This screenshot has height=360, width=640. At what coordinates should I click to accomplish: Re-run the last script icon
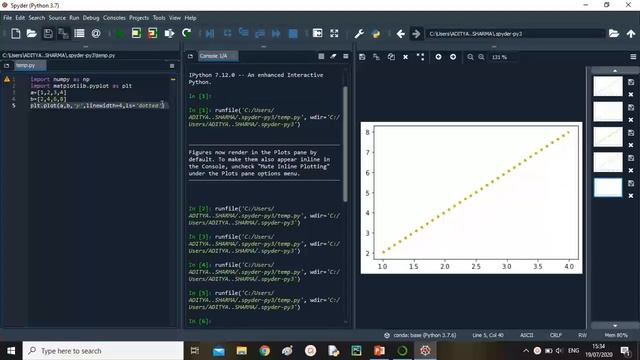(186, 33)
